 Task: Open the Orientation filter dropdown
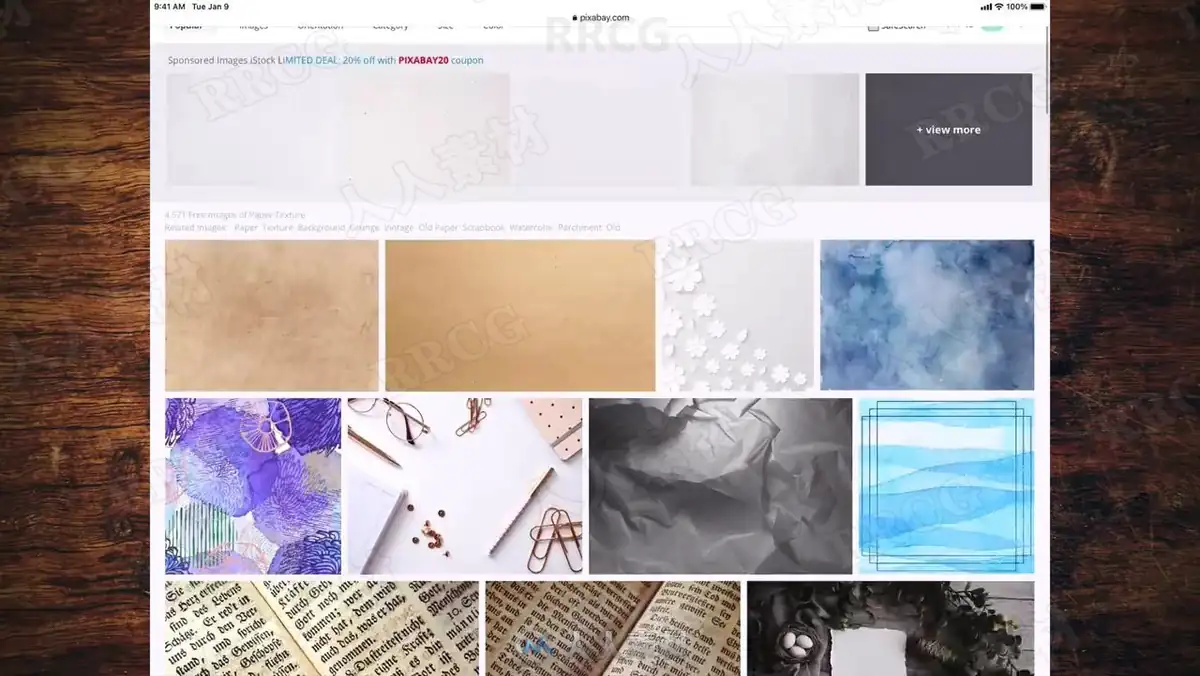coord(320,26)
